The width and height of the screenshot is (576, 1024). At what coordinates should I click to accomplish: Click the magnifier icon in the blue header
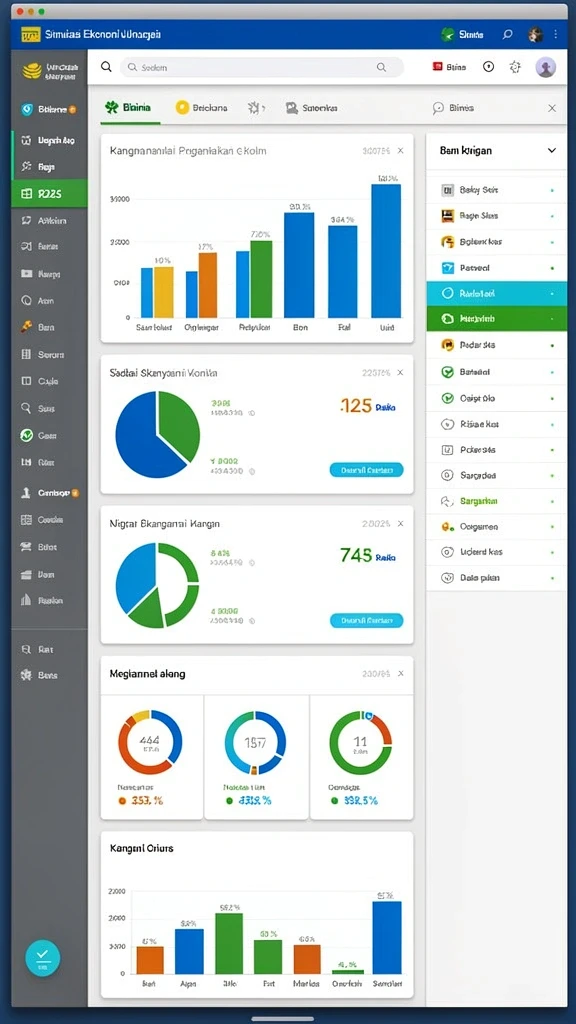507,35
